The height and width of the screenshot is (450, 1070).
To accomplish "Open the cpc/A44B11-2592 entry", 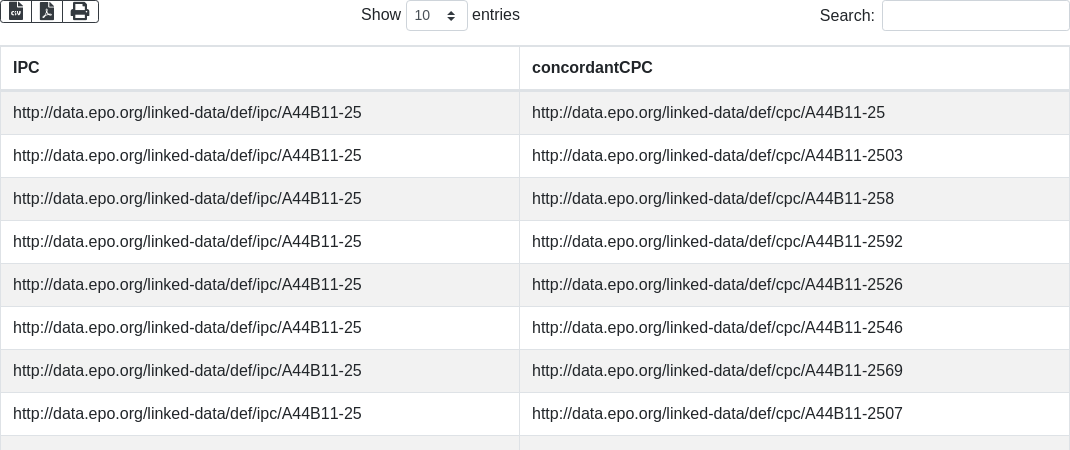I will pyautogui.click(x=717, y=242).
